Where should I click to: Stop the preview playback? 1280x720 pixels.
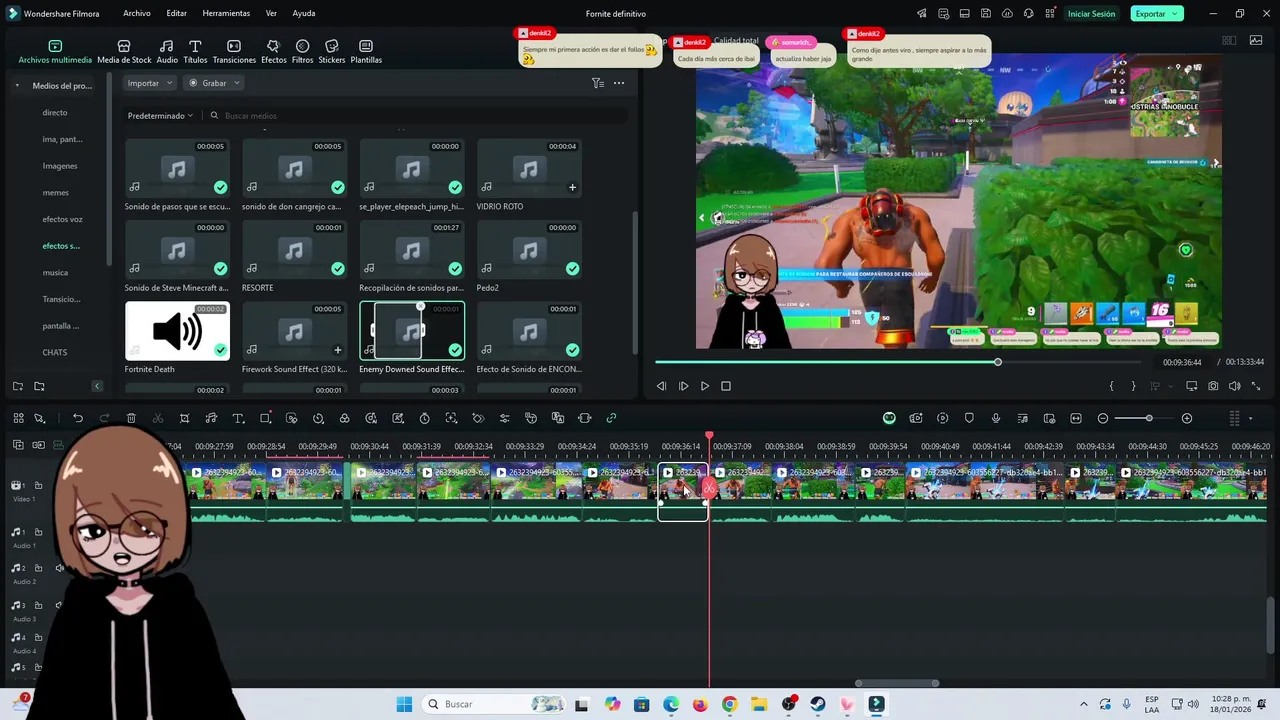tap(726, 386)
